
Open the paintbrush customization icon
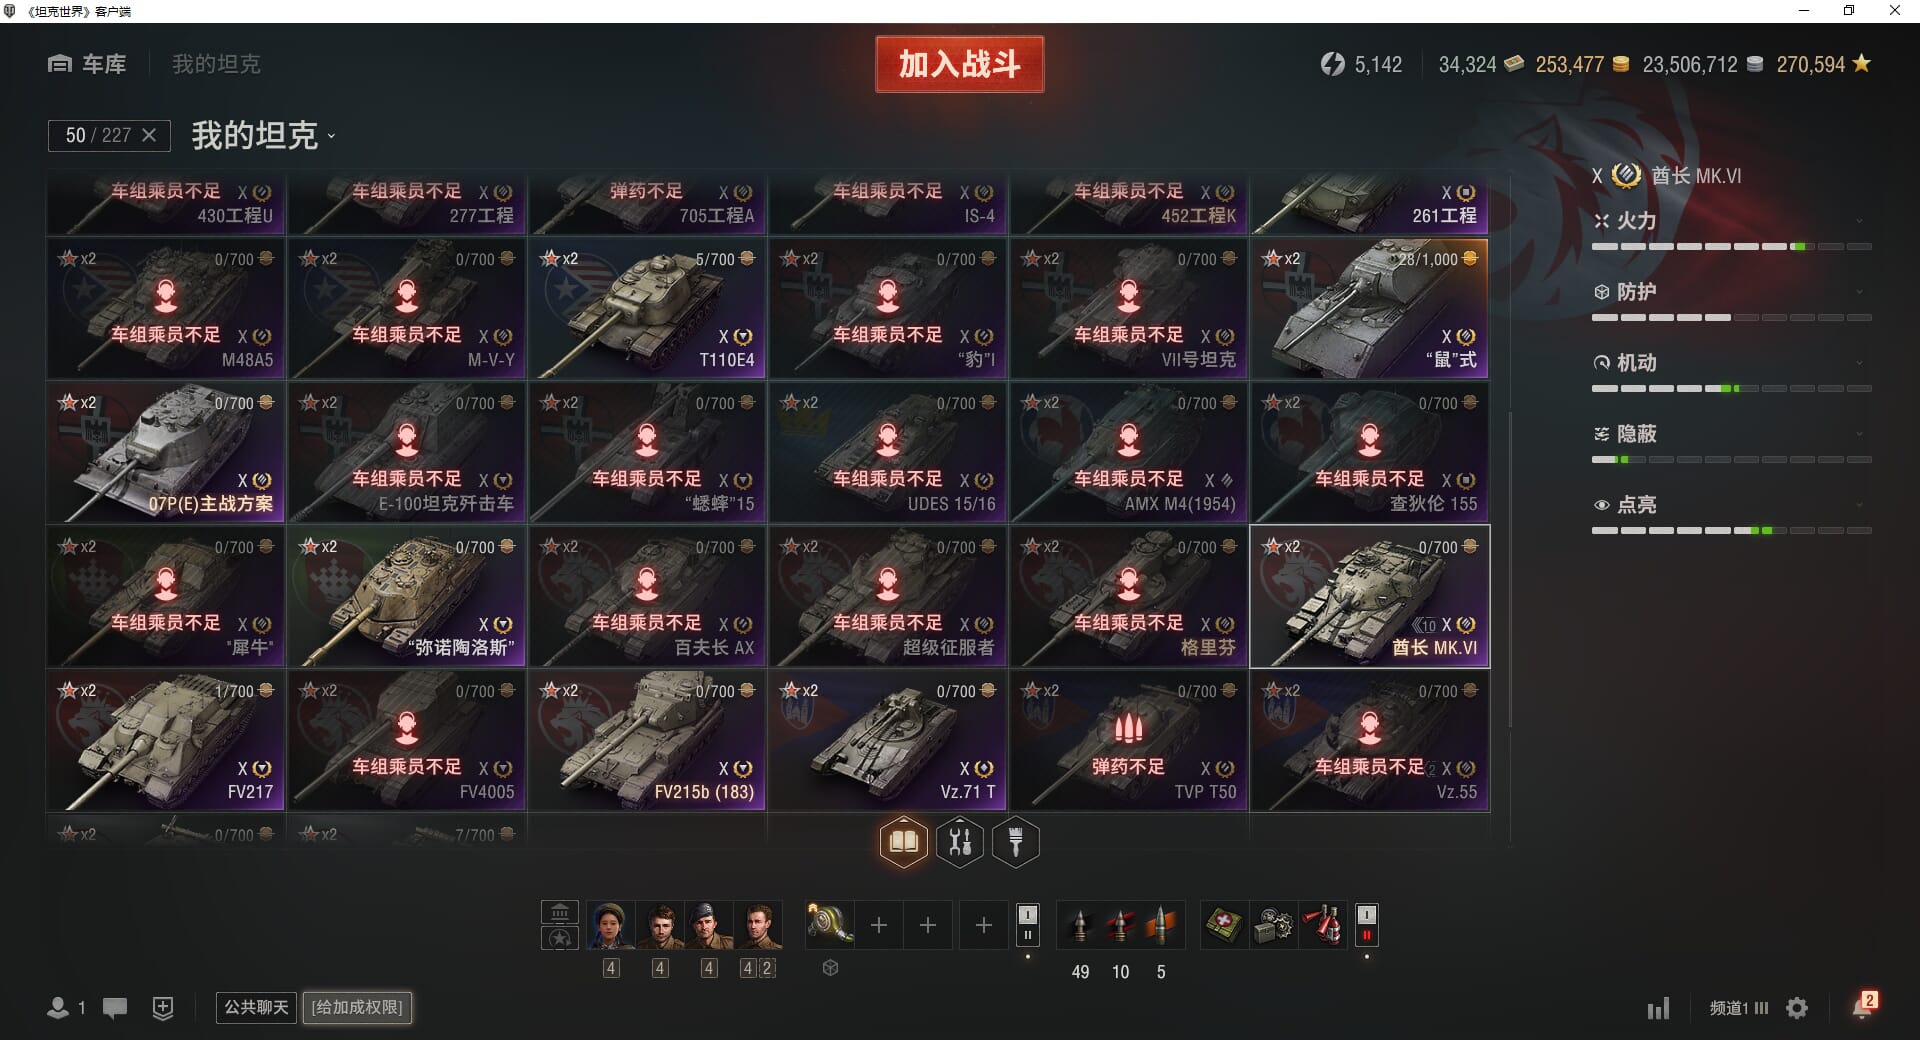point(1016,842)
